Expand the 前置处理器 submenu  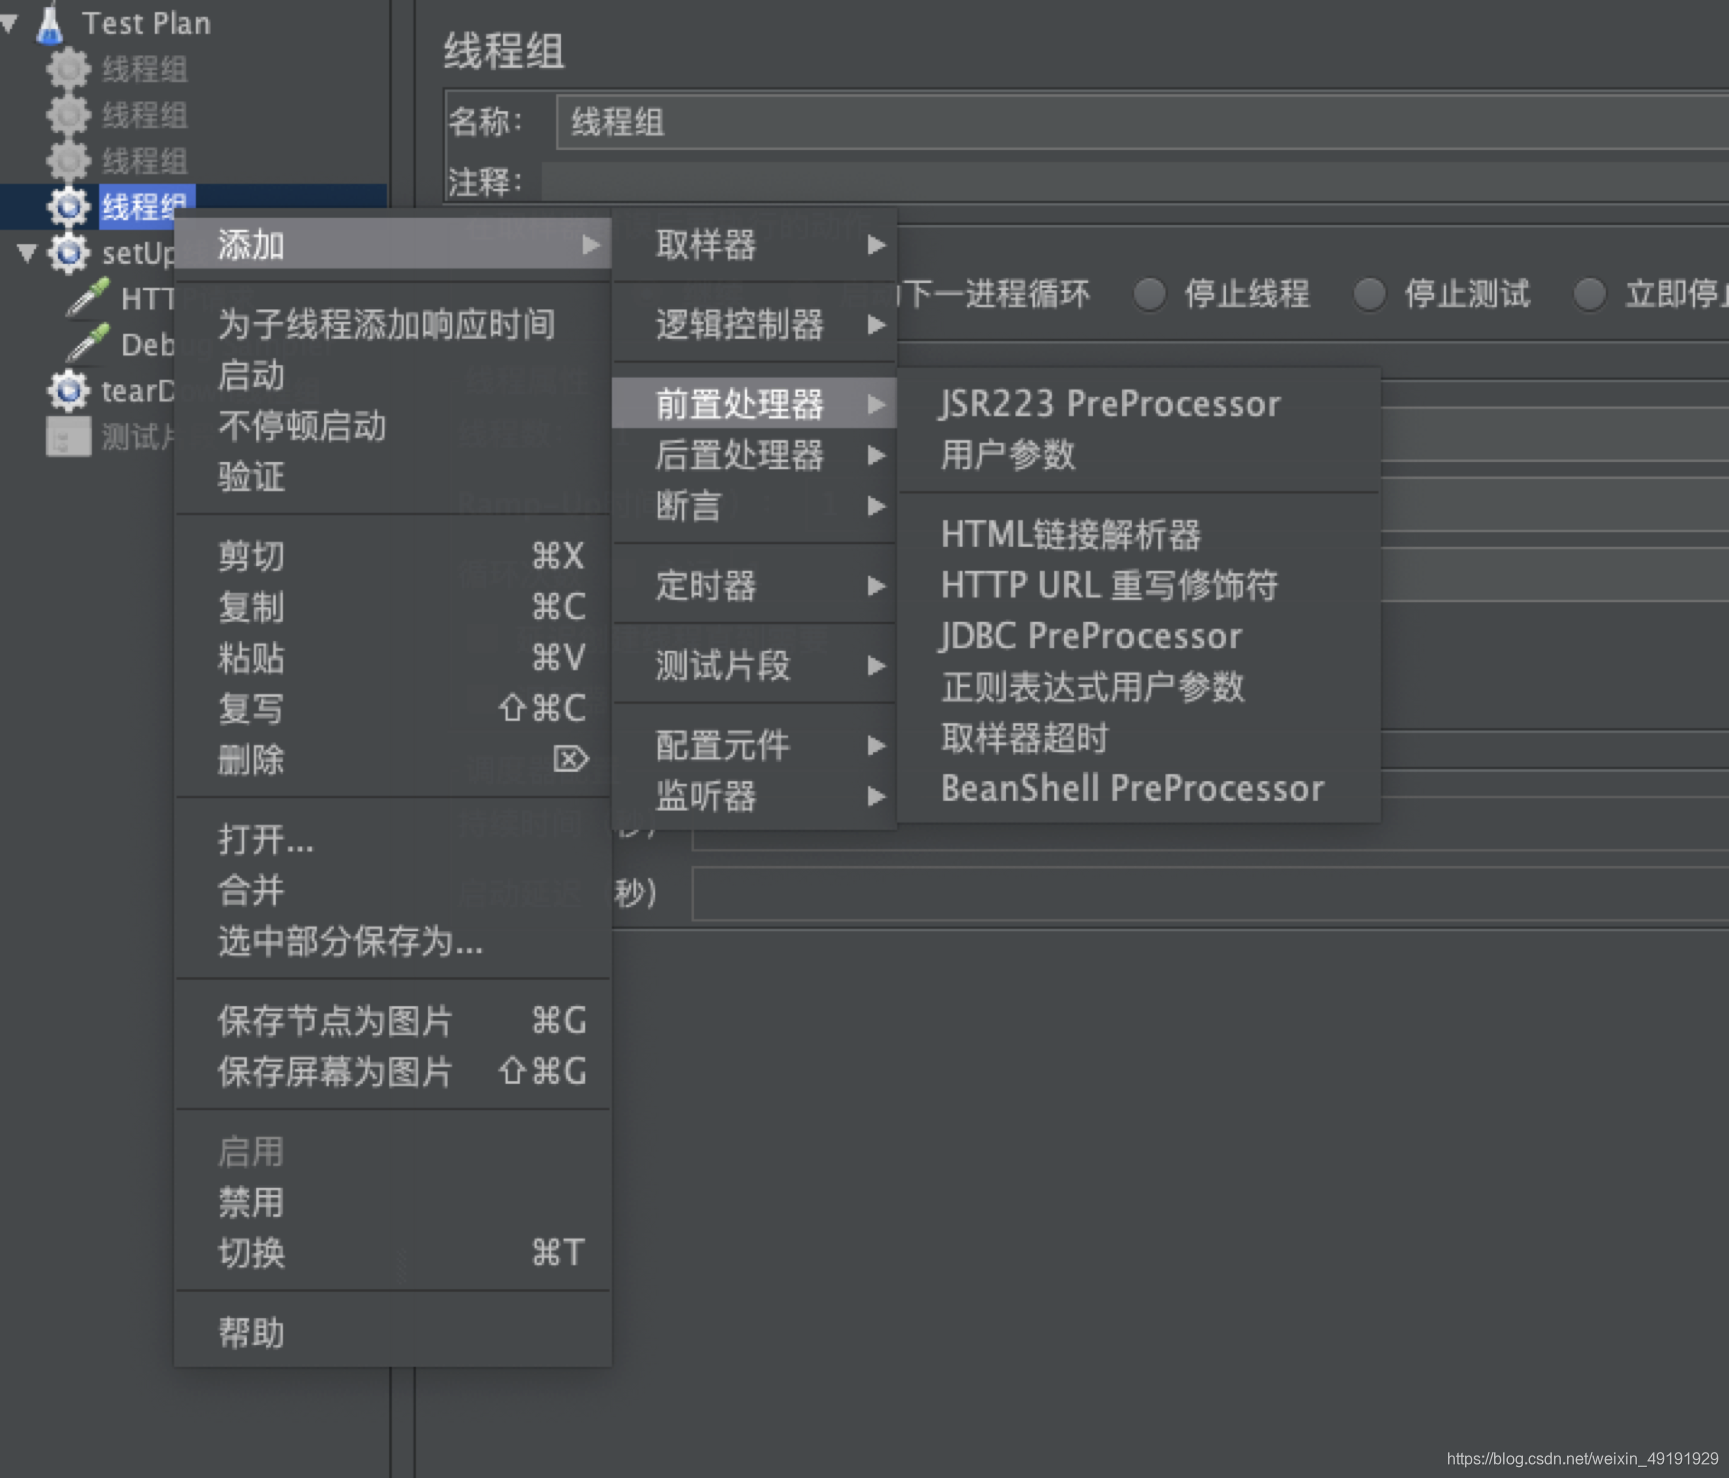click(754, 404)
